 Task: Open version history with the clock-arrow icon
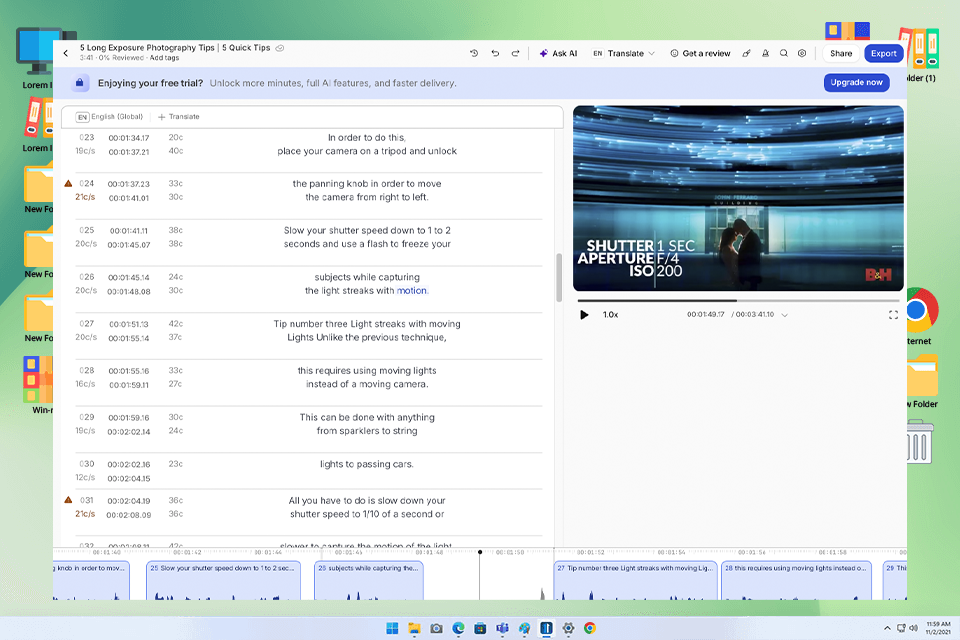click(473, 54)
